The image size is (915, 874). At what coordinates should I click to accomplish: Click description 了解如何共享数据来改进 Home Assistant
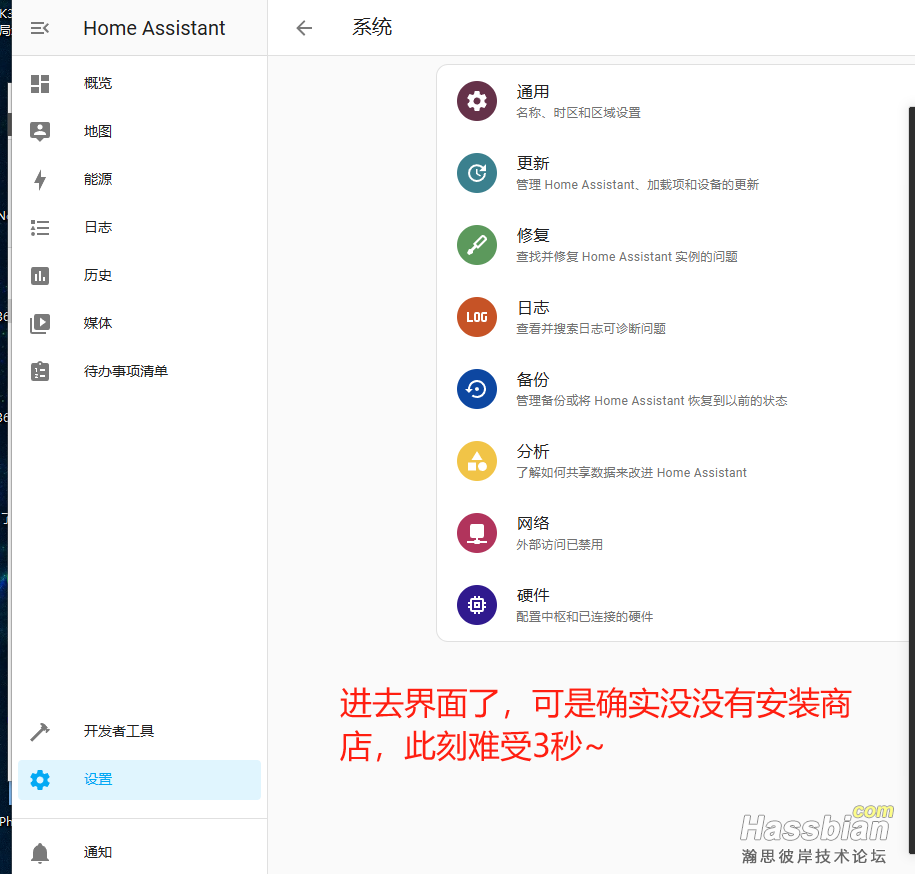point(631,473)
